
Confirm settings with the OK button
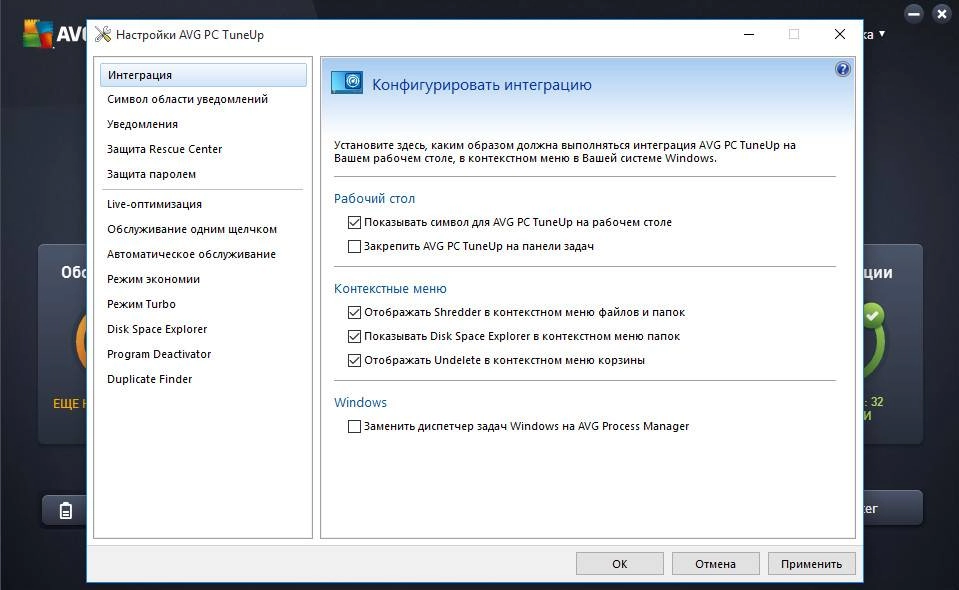pos(620,564)
